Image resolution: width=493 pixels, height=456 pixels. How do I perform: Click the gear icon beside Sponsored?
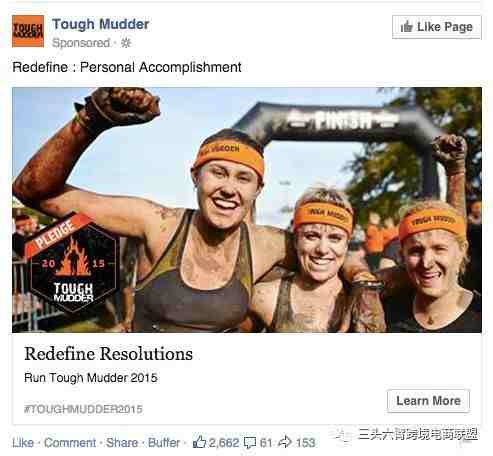pyautogui.click(x=126, y=43)
